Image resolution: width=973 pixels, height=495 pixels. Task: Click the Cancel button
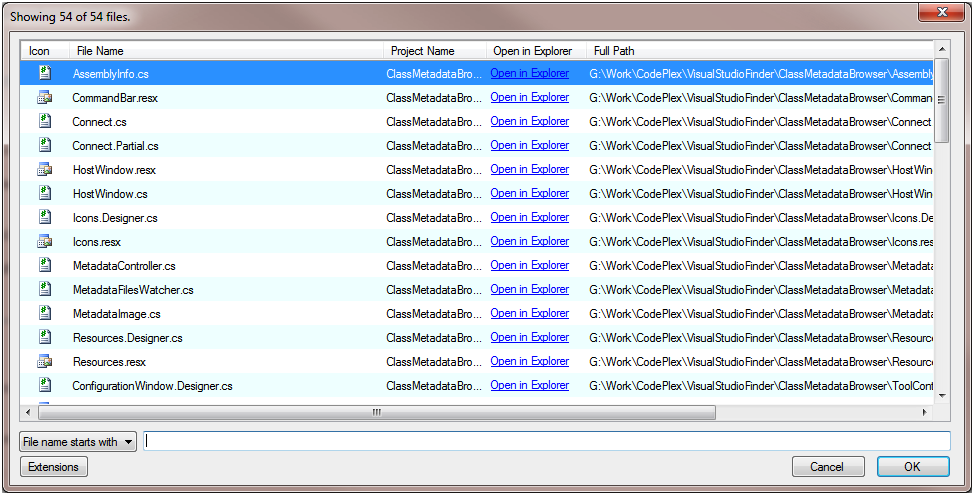click(x=828, y=467)
